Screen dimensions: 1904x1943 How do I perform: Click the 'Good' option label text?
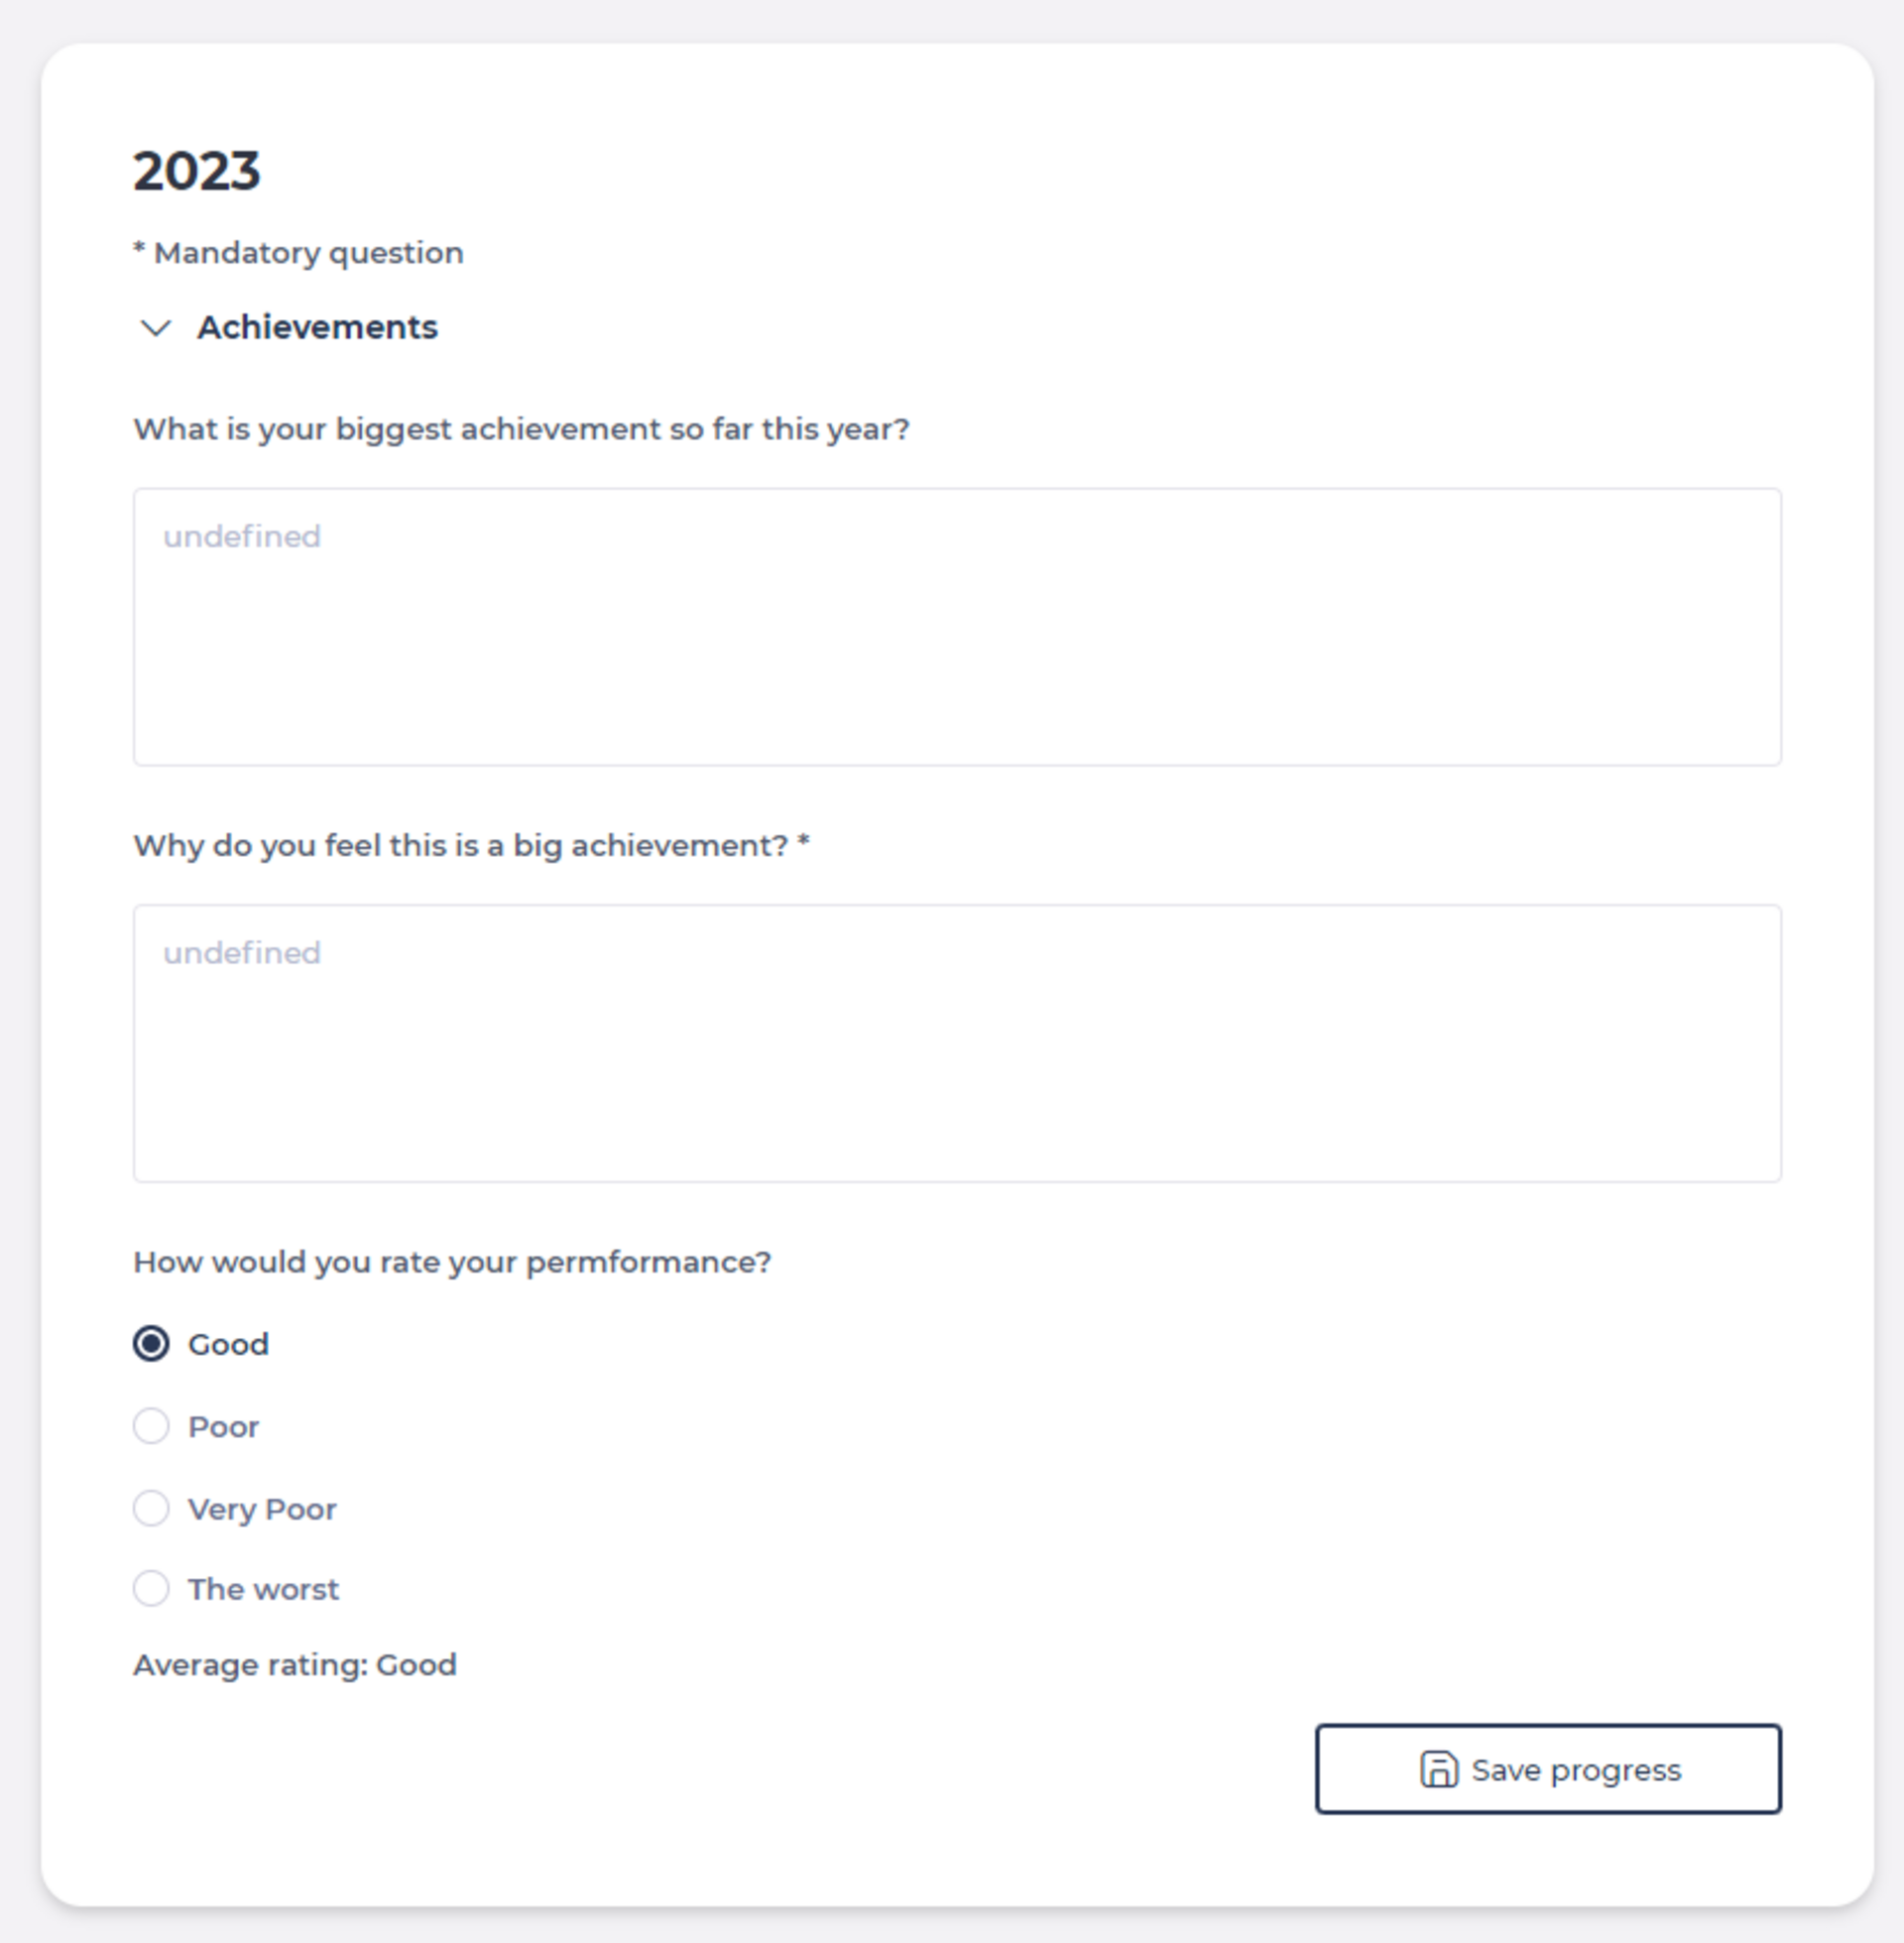[228, 1344]
